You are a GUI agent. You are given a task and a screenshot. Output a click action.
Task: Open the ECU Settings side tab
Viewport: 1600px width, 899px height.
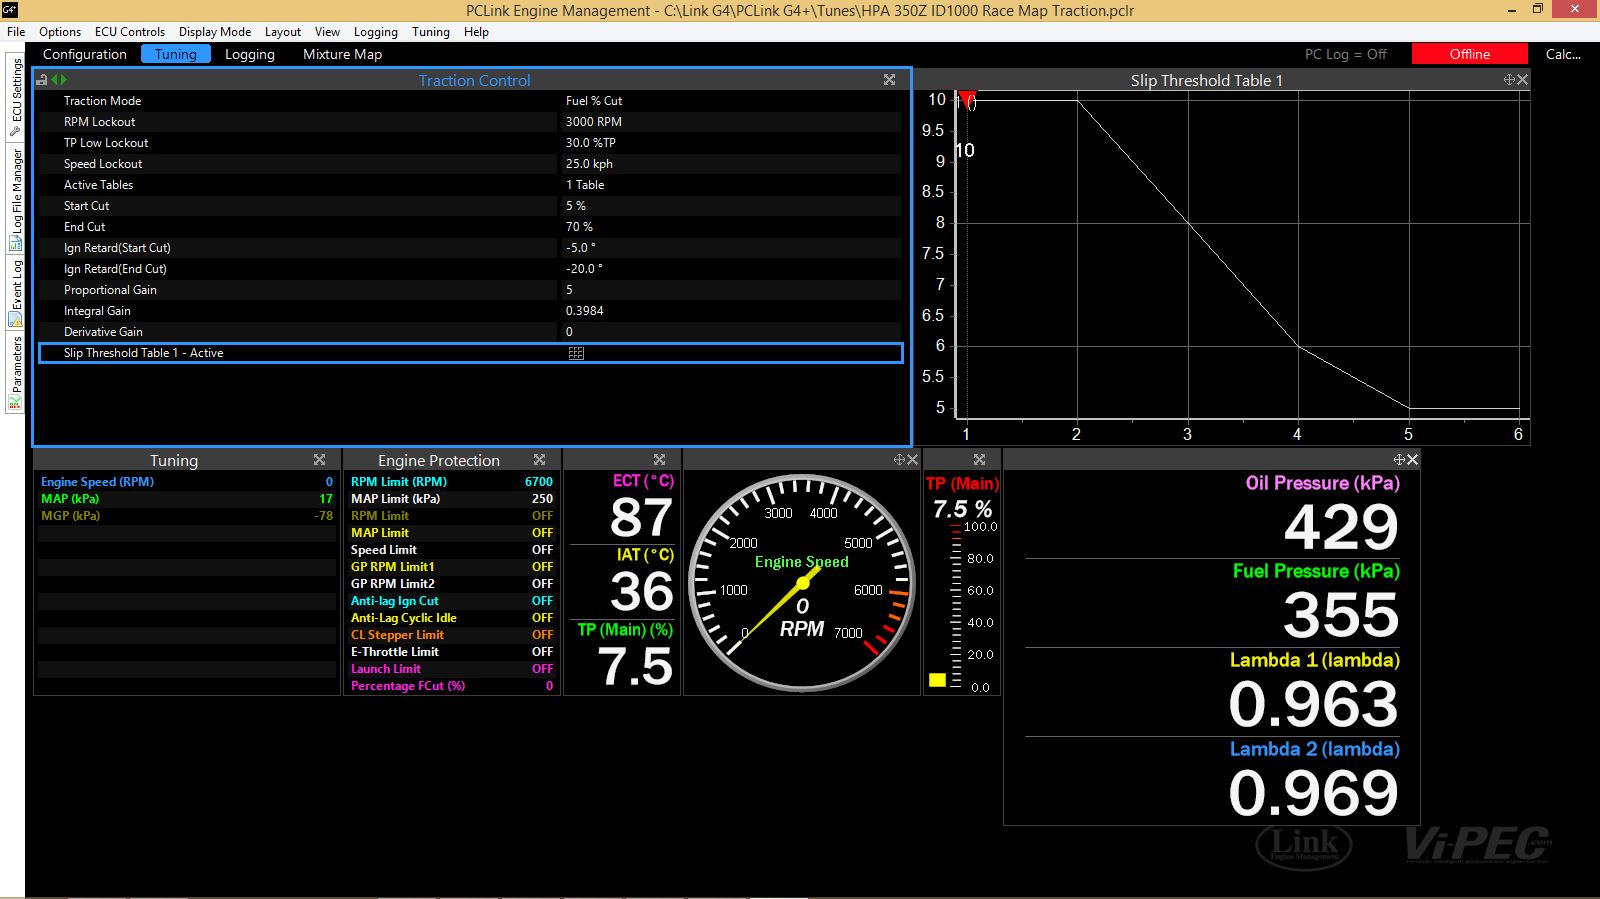[16, 97]
